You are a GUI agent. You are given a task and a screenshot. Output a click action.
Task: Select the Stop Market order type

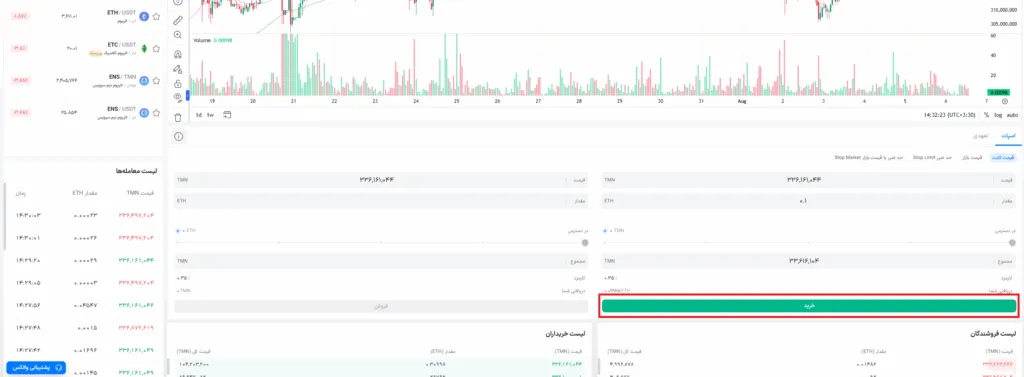click(868, 157)
